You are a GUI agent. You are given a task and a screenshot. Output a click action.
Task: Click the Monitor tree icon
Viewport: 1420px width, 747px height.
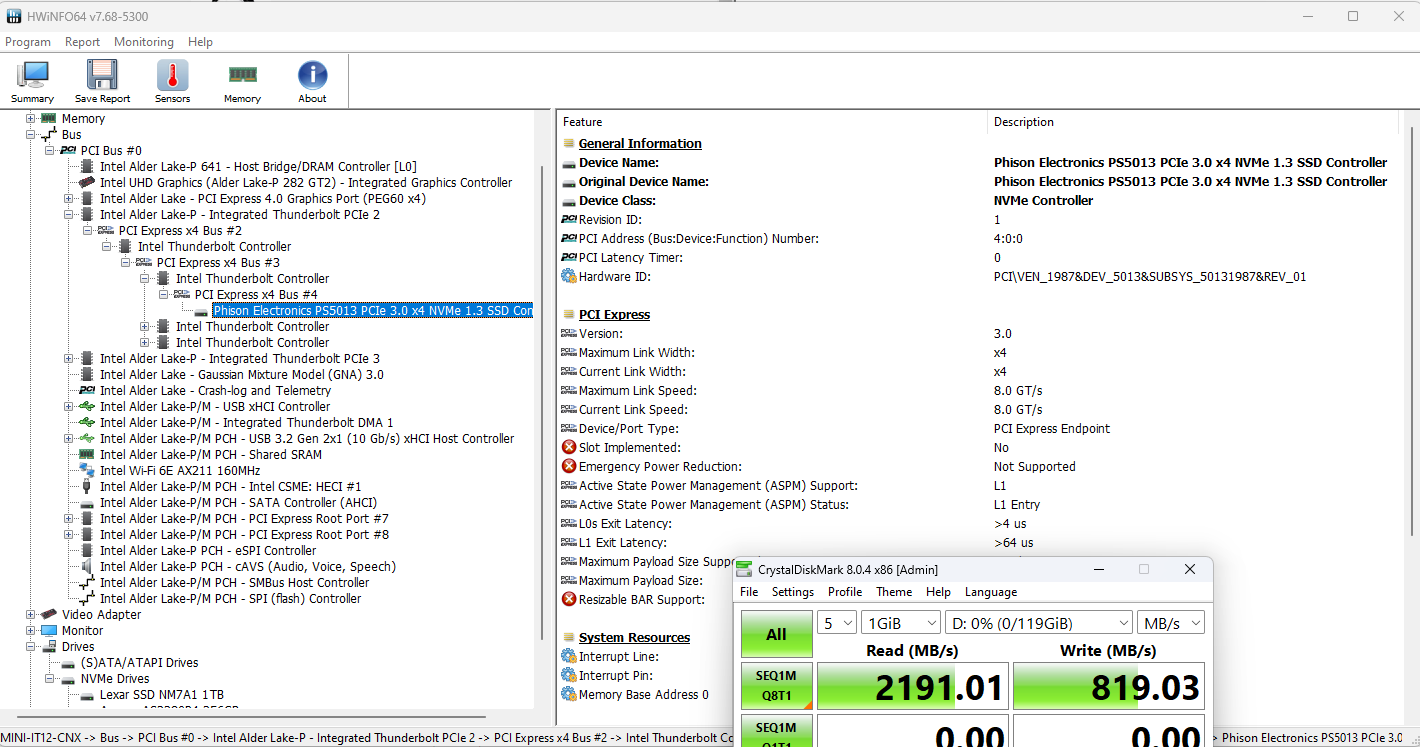[x=49, y=631]
